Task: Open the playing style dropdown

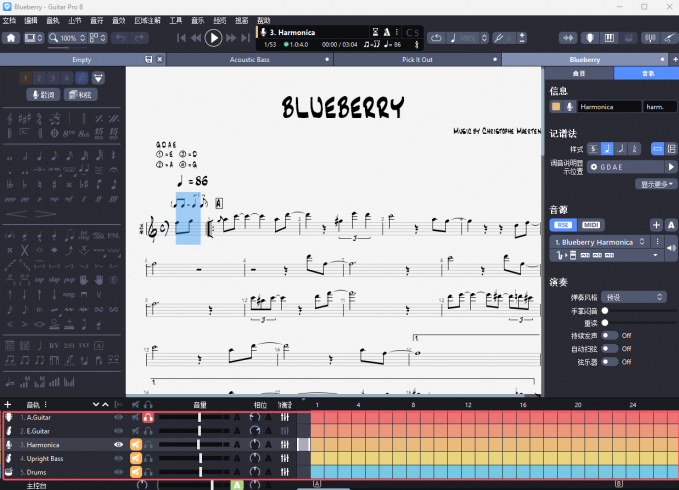Action: [636, 297]
